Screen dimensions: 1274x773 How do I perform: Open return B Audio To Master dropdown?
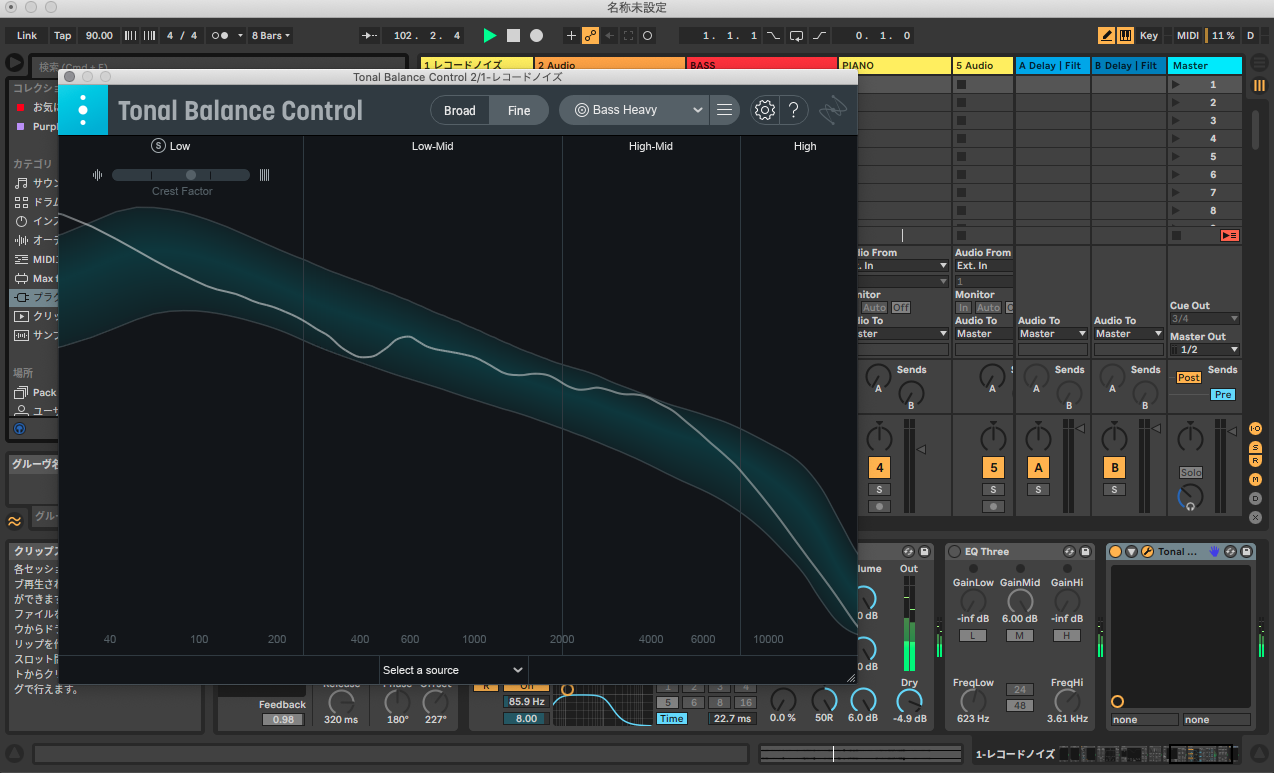point(1129,334)
